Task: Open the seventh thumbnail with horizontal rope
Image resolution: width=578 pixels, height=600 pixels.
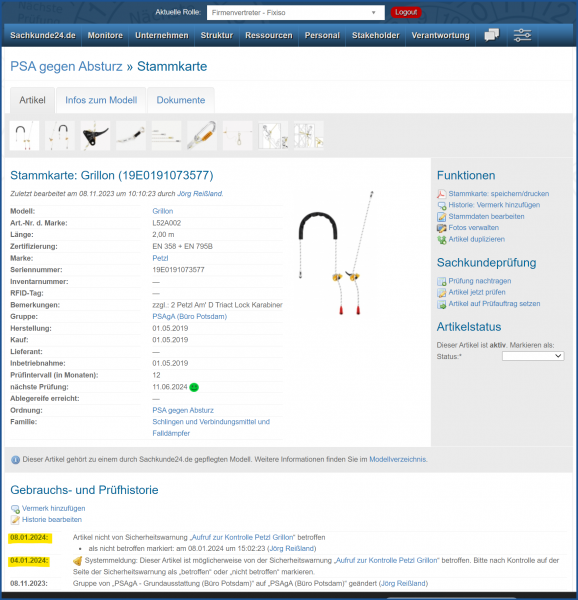Action: click(238, 135)
